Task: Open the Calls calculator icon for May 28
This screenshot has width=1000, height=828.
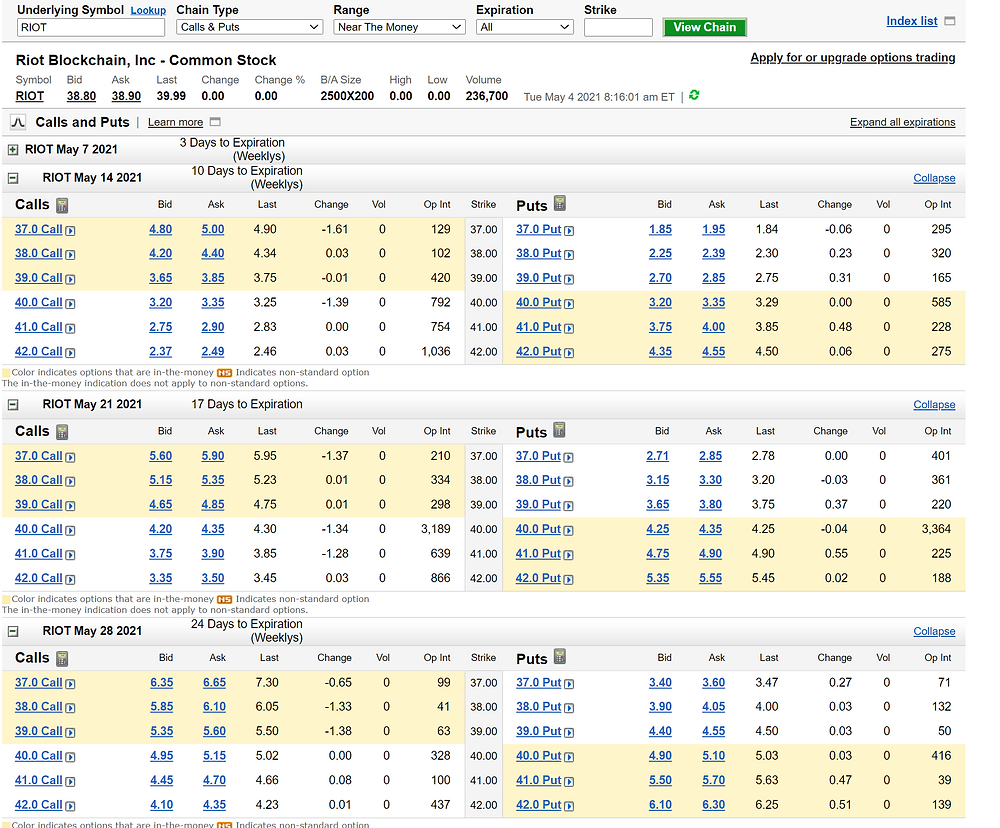Action: click(62, 658)
